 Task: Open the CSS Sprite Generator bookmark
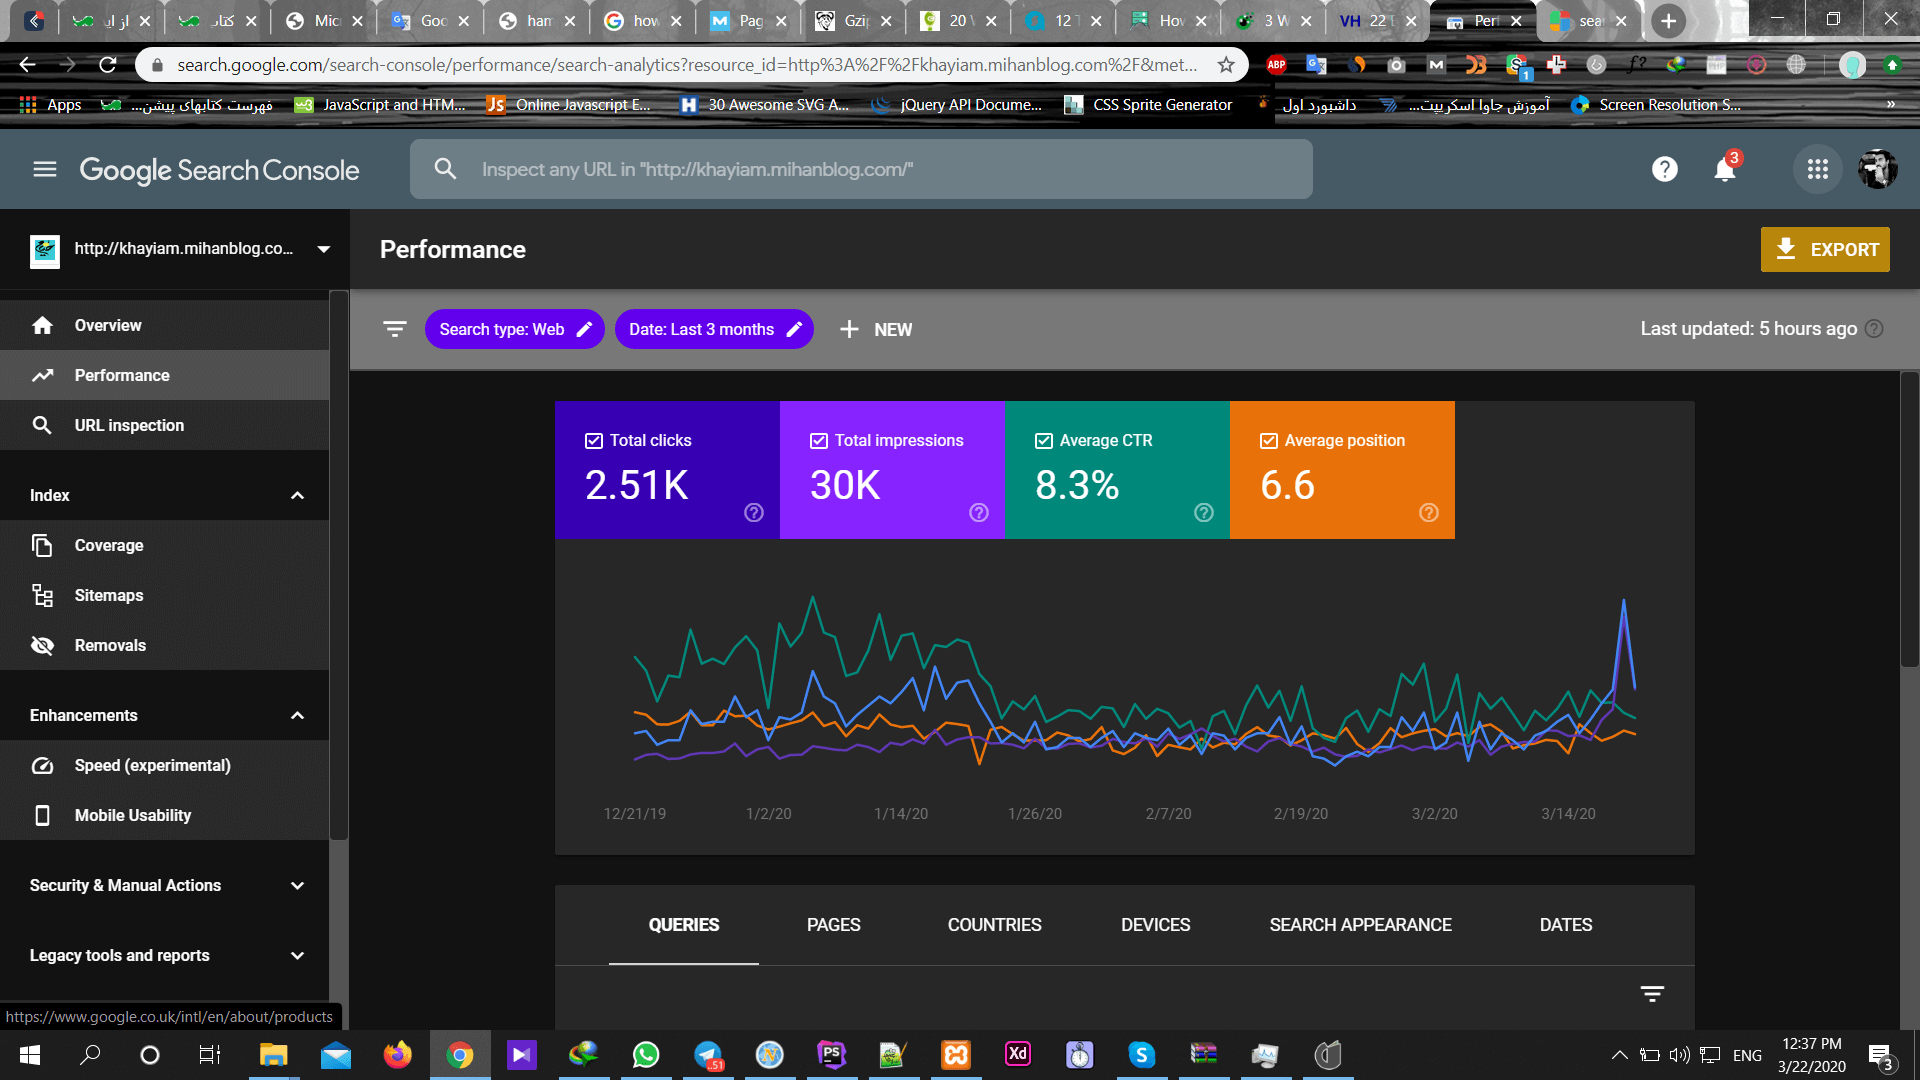click(1148, 104)
